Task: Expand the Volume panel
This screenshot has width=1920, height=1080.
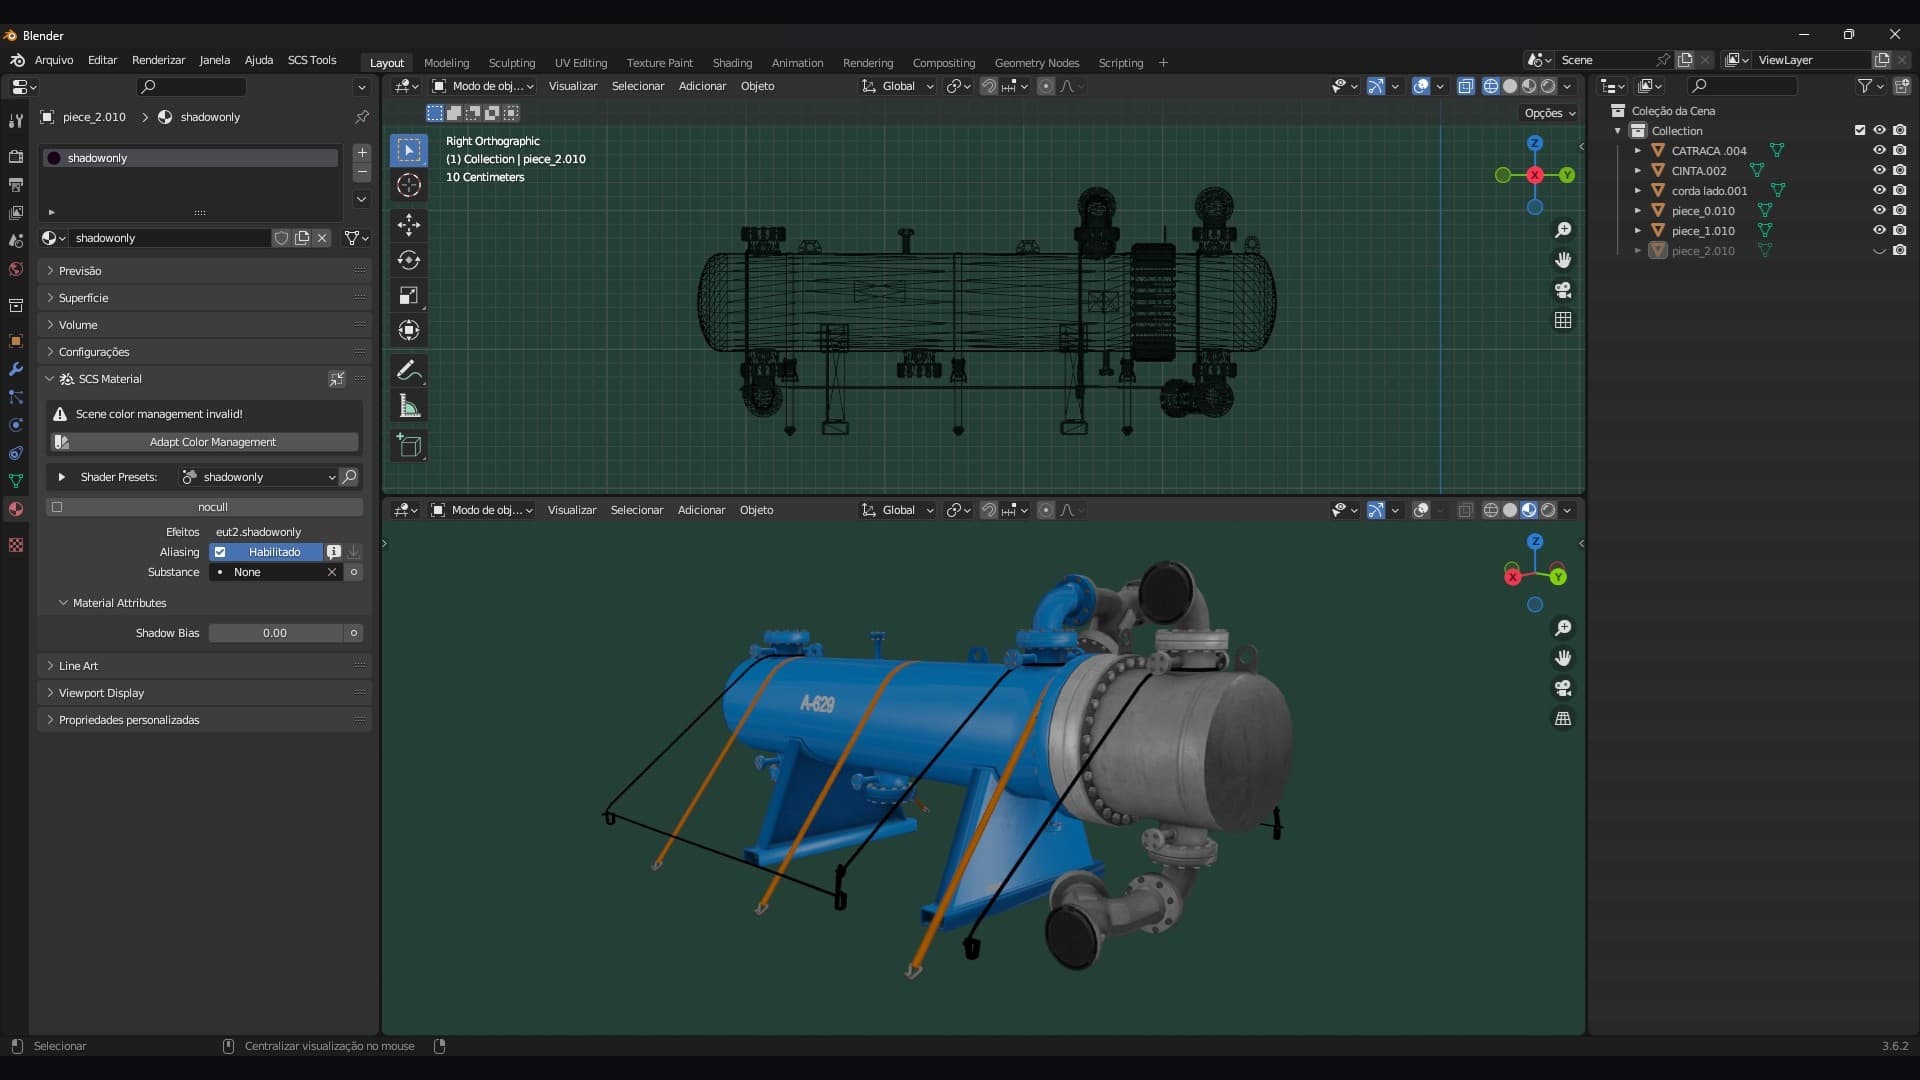Action: pyautogui.click(x=204, y=325)
